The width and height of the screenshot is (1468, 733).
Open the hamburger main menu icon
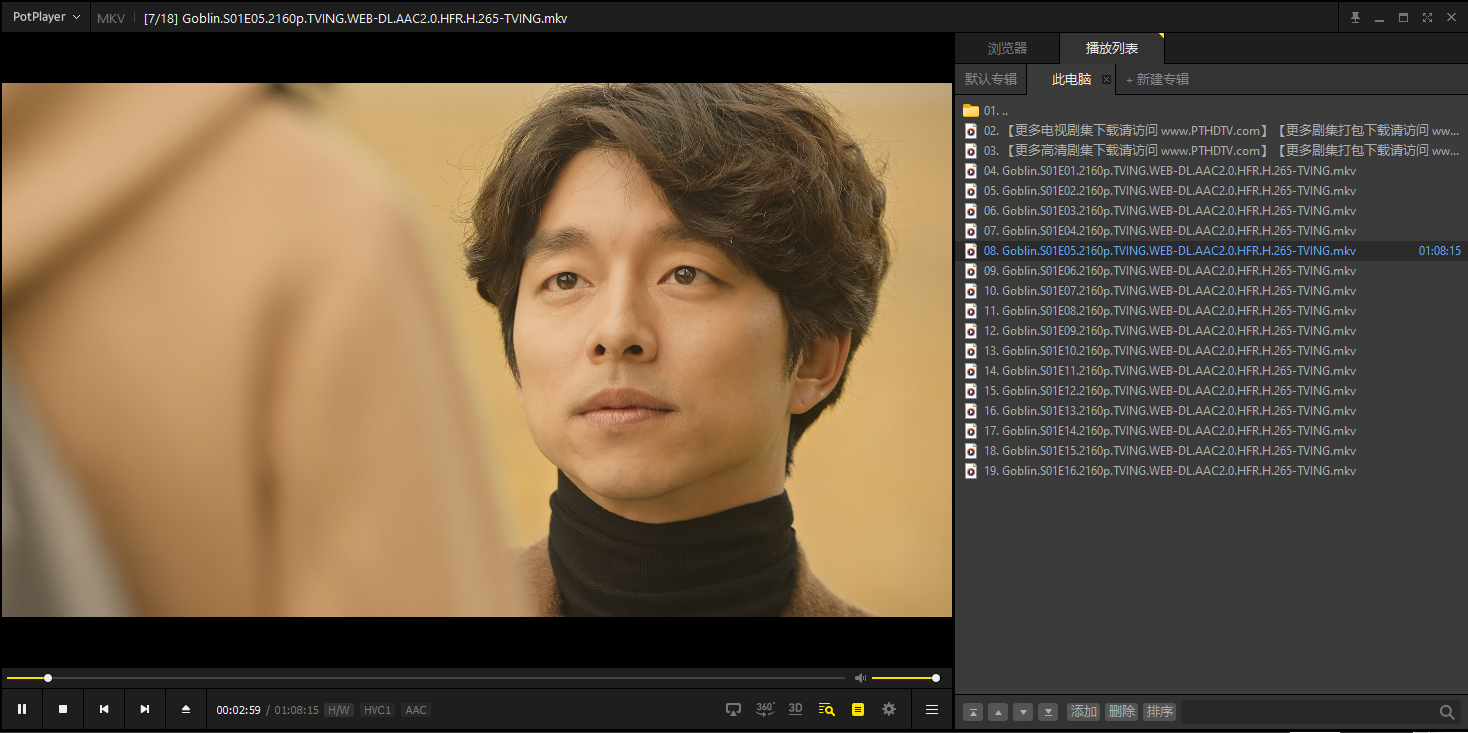click(932, 709)
